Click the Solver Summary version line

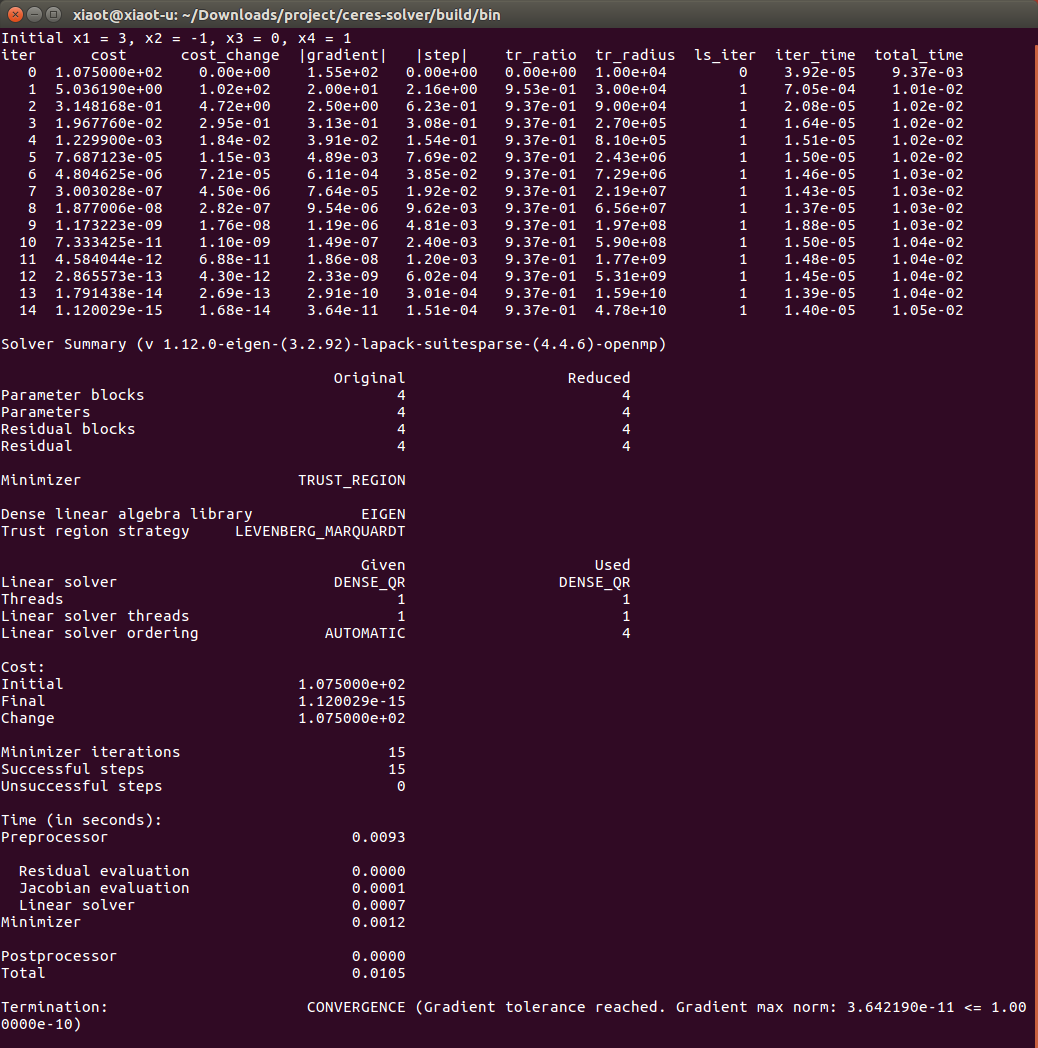click(x=333, y=344)
